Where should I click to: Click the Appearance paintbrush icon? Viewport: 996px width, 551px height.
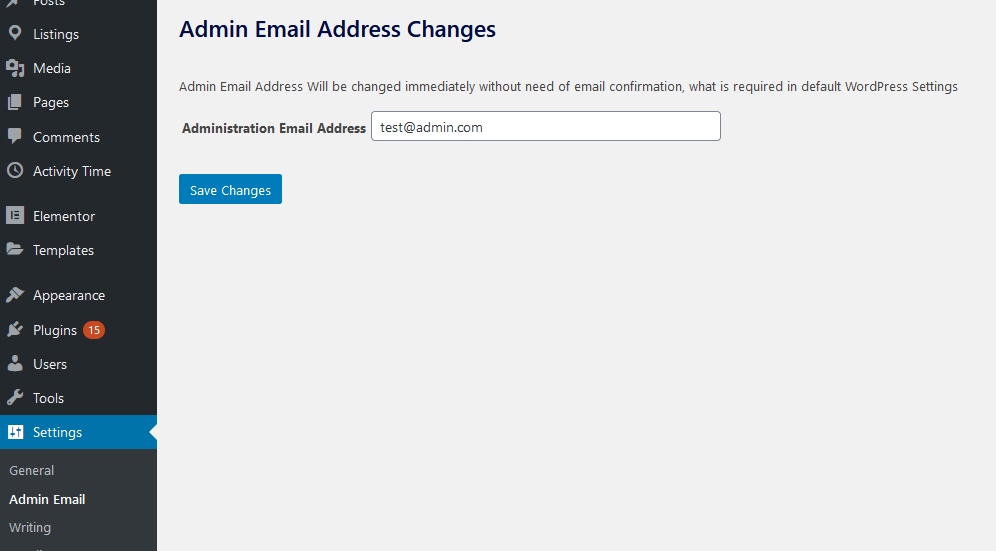15,295
